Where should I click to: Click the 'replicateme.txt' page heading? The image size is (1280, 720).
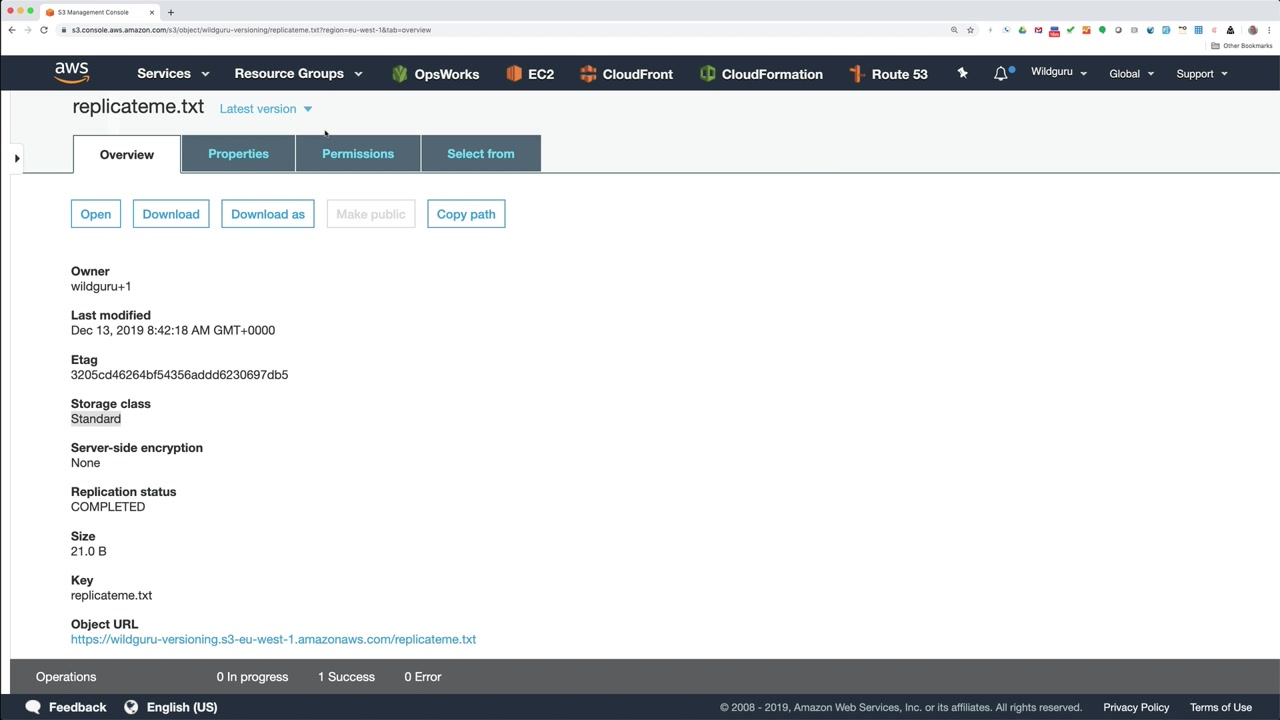pyautogui.click(x=138, y=107)
